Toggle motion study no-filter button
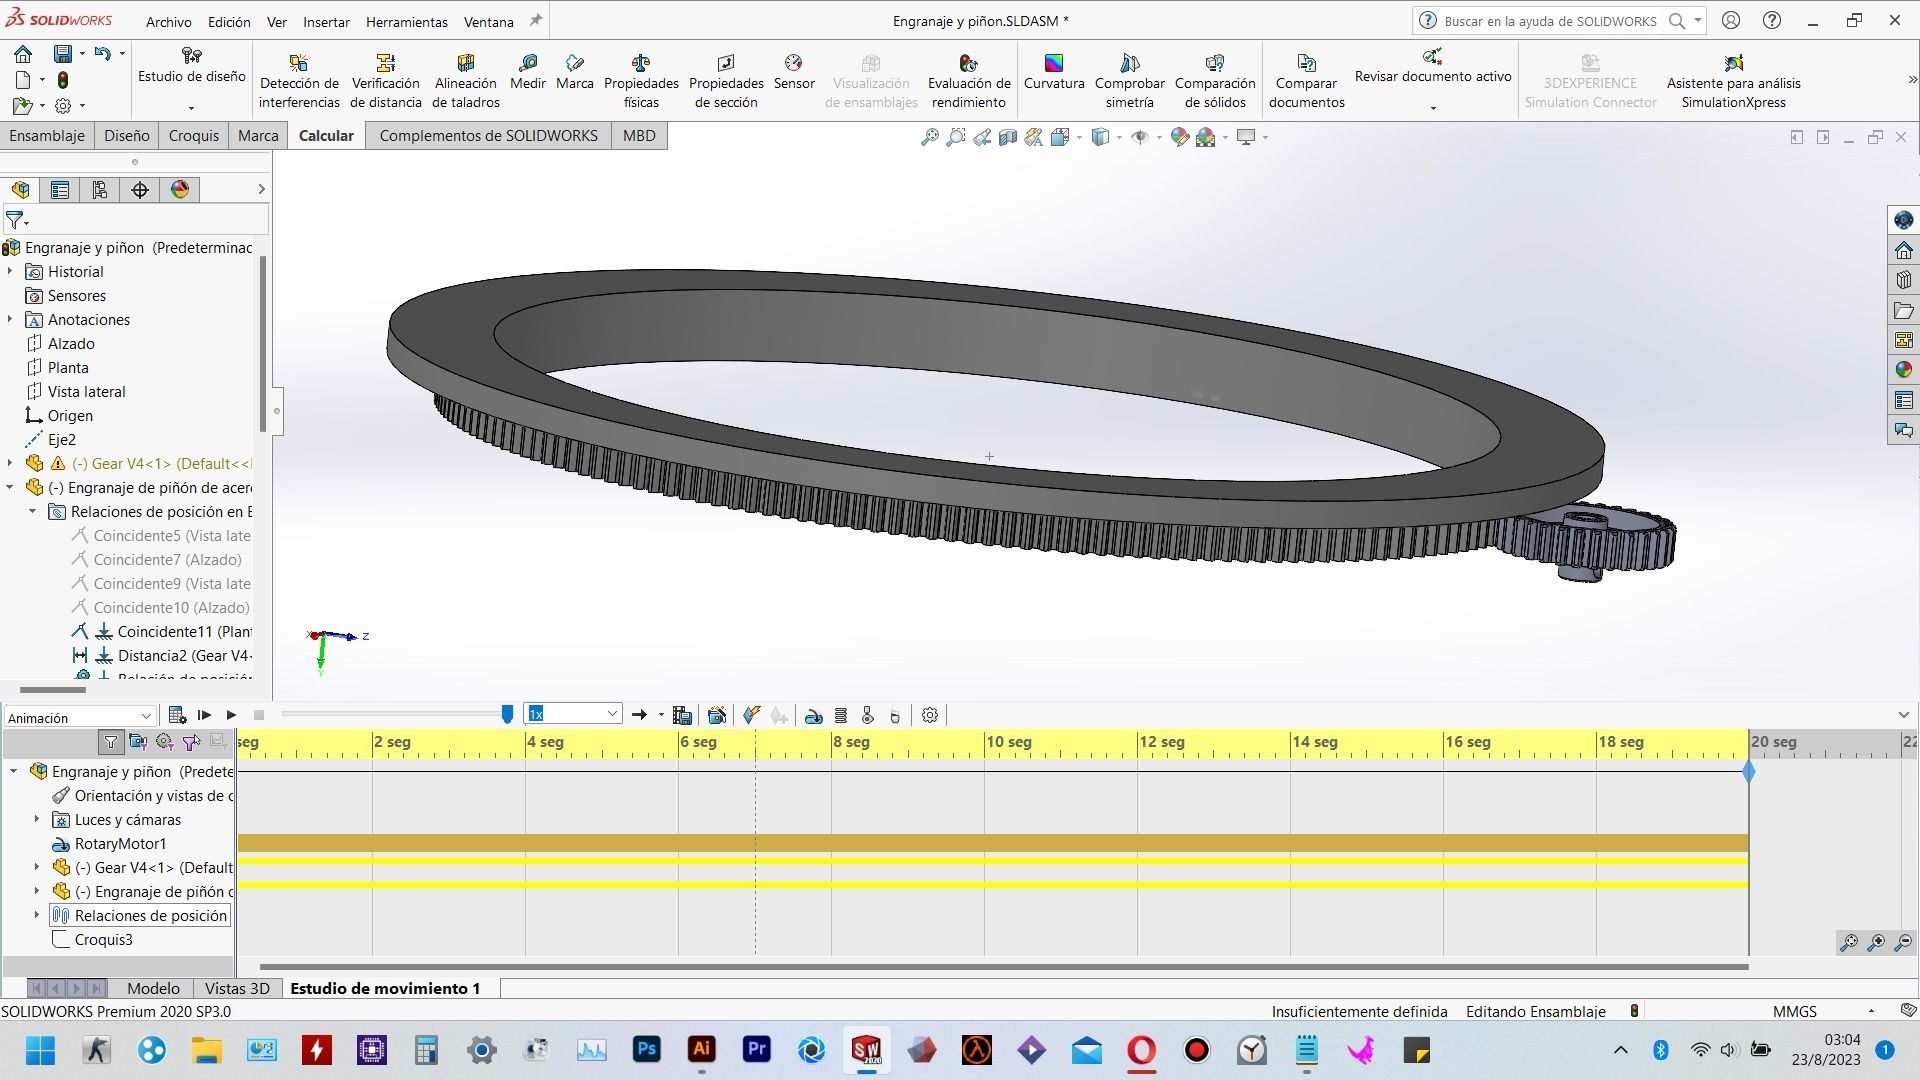 [x=111, y=741]
